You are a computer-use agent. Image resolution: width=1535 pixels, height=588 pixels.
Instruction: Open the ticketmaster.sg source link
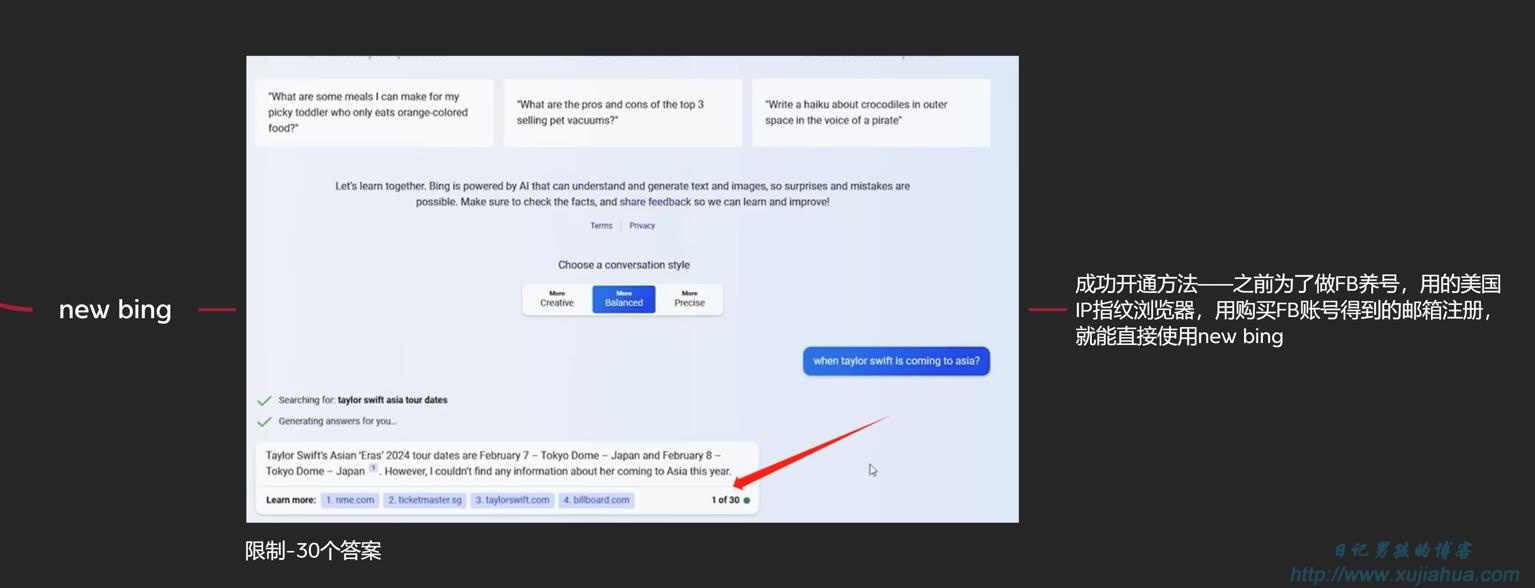click(425, 500)
